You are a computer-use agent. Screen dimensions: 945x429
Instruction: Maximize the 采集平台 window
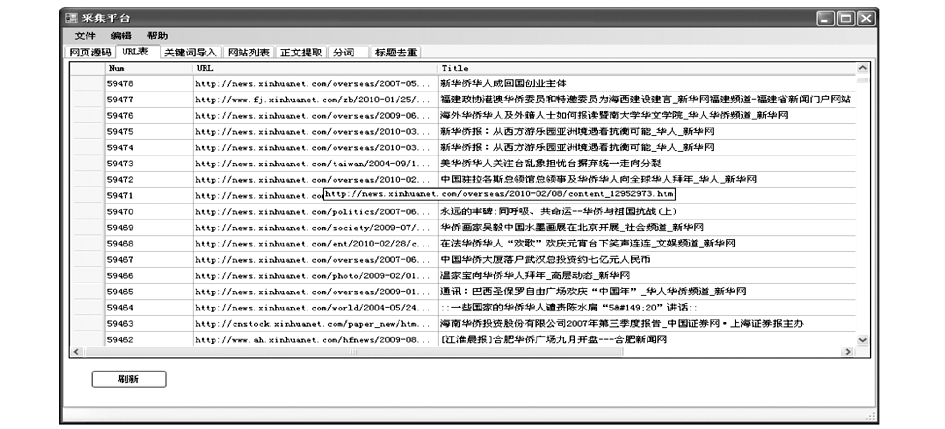click(x=846, y=19)
